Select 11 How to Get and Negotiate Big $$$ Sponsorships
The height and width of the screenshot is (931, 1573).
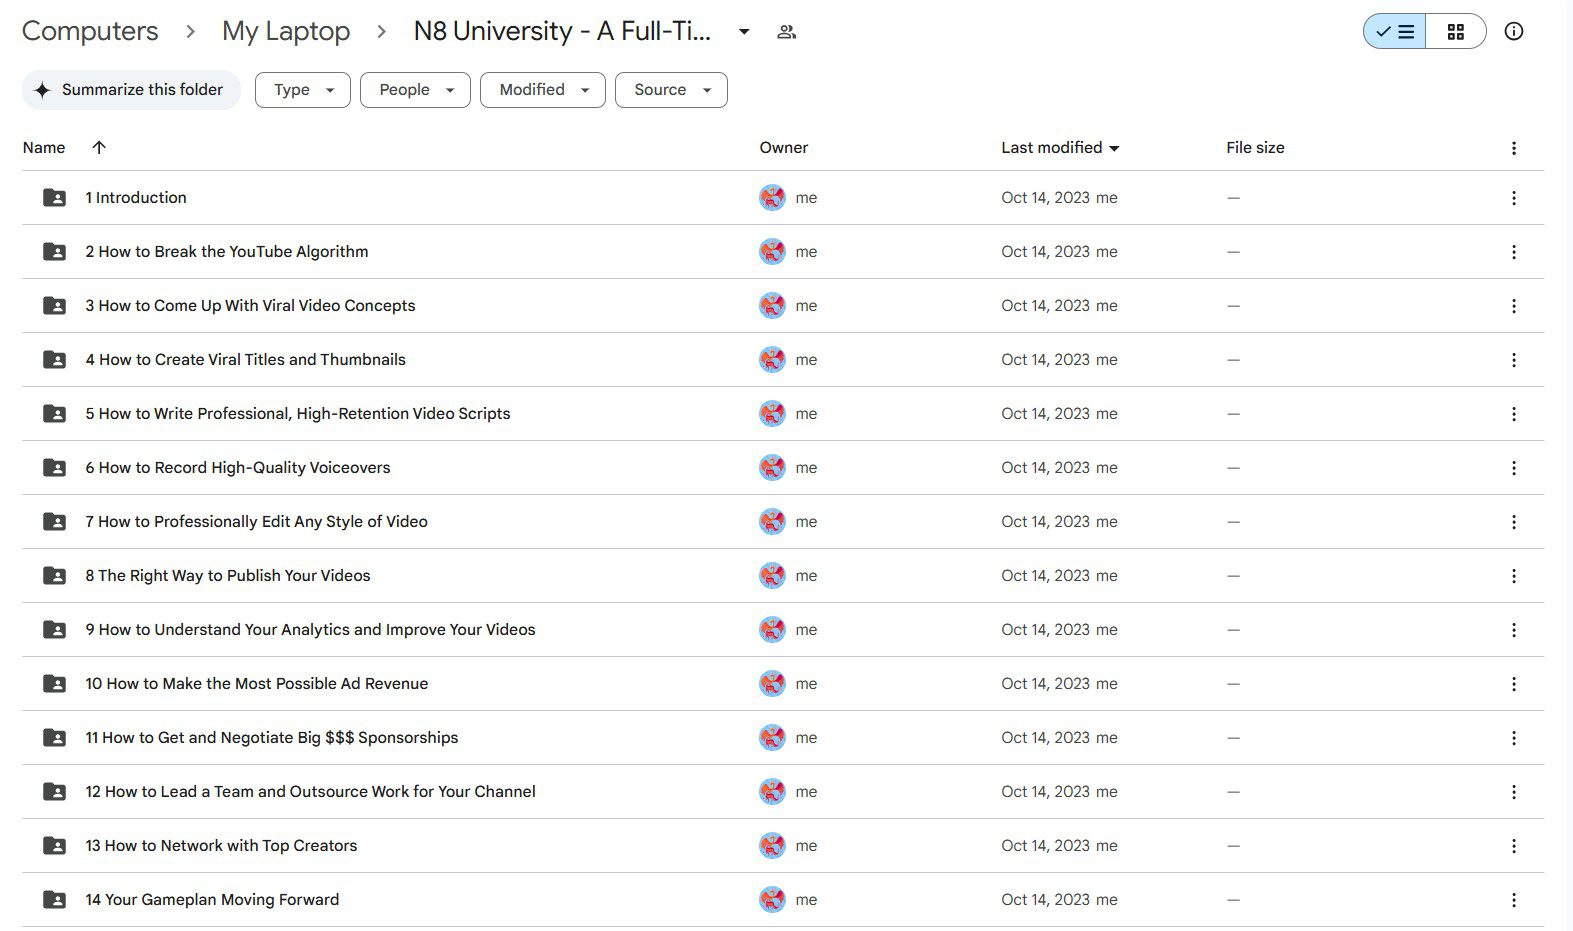(x=783, y=738)
